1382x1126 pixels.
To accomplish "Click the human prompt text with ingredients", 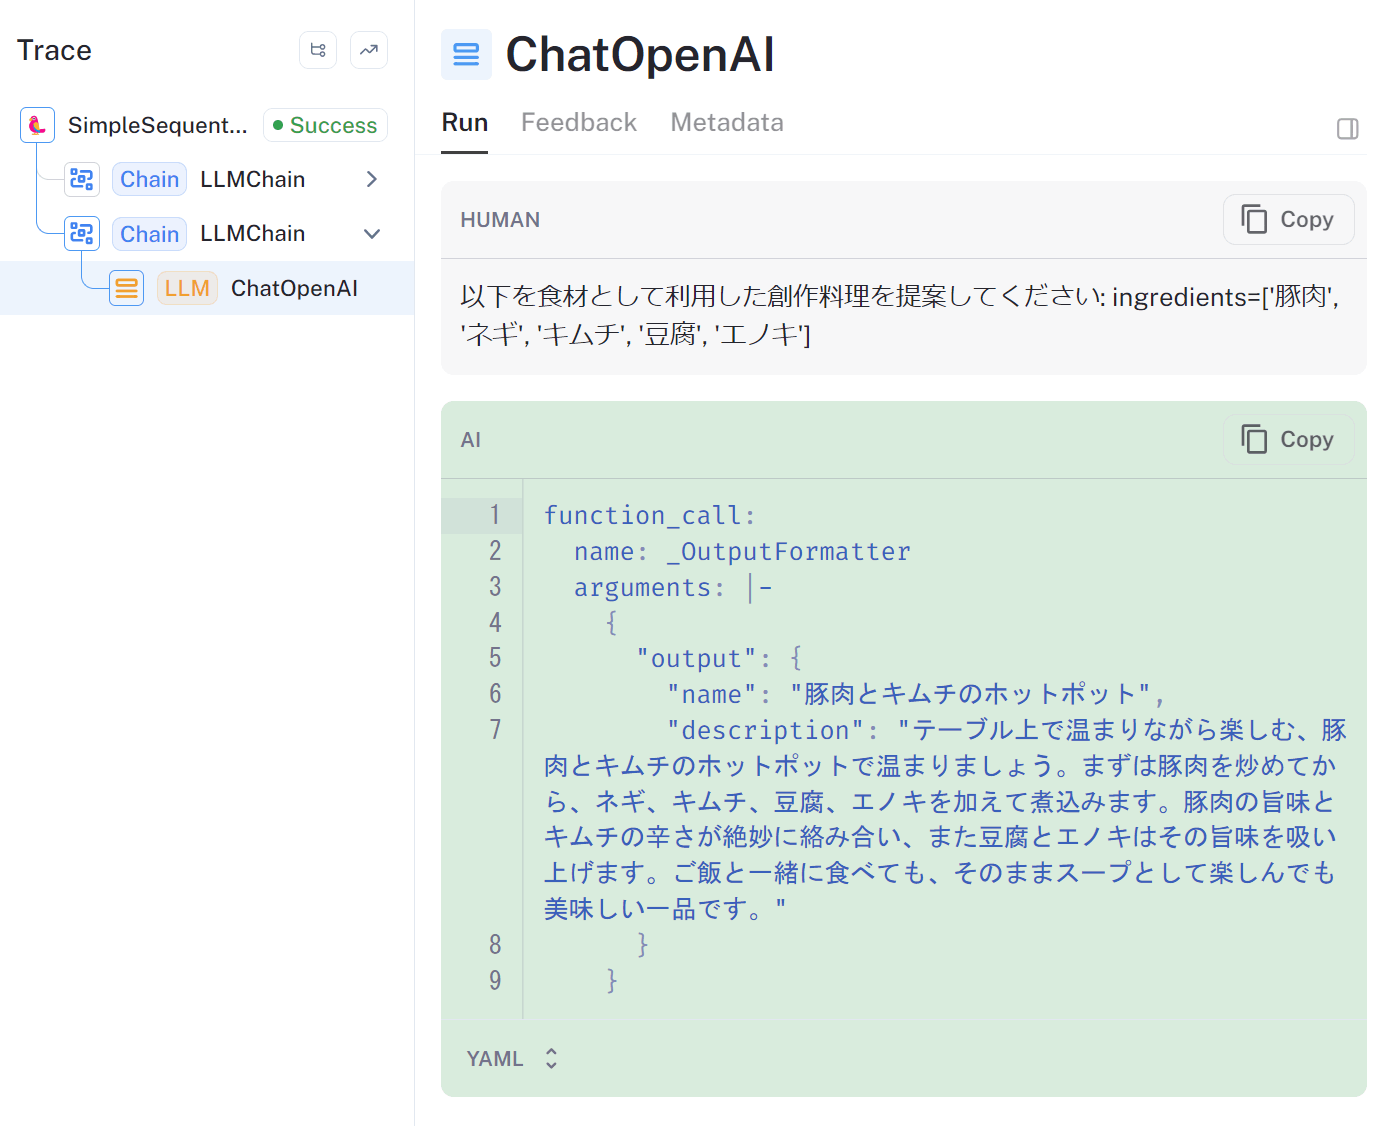I will click(x=900, y=315).
